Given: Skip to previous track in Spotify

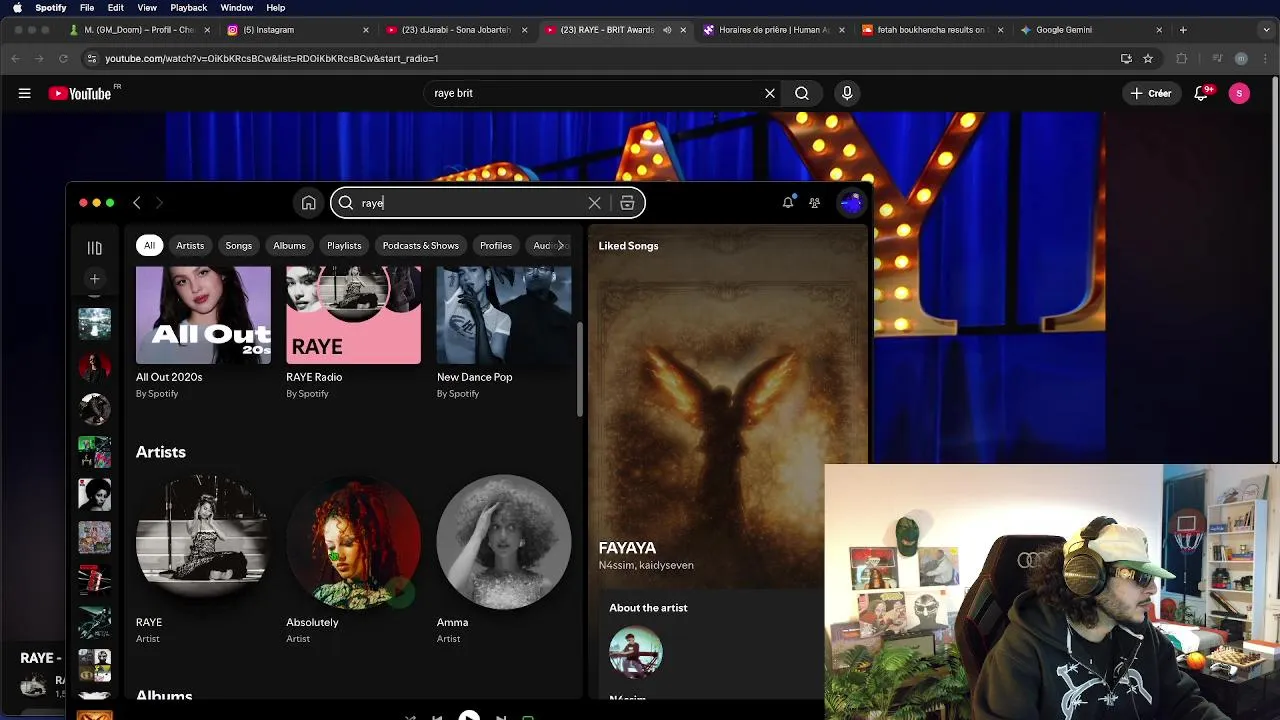Looking at the screenshot, I should point(437,717).
